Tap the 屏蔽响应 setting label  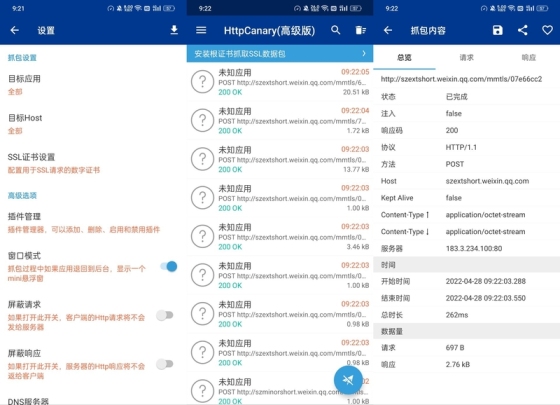[x=24, y=353]
